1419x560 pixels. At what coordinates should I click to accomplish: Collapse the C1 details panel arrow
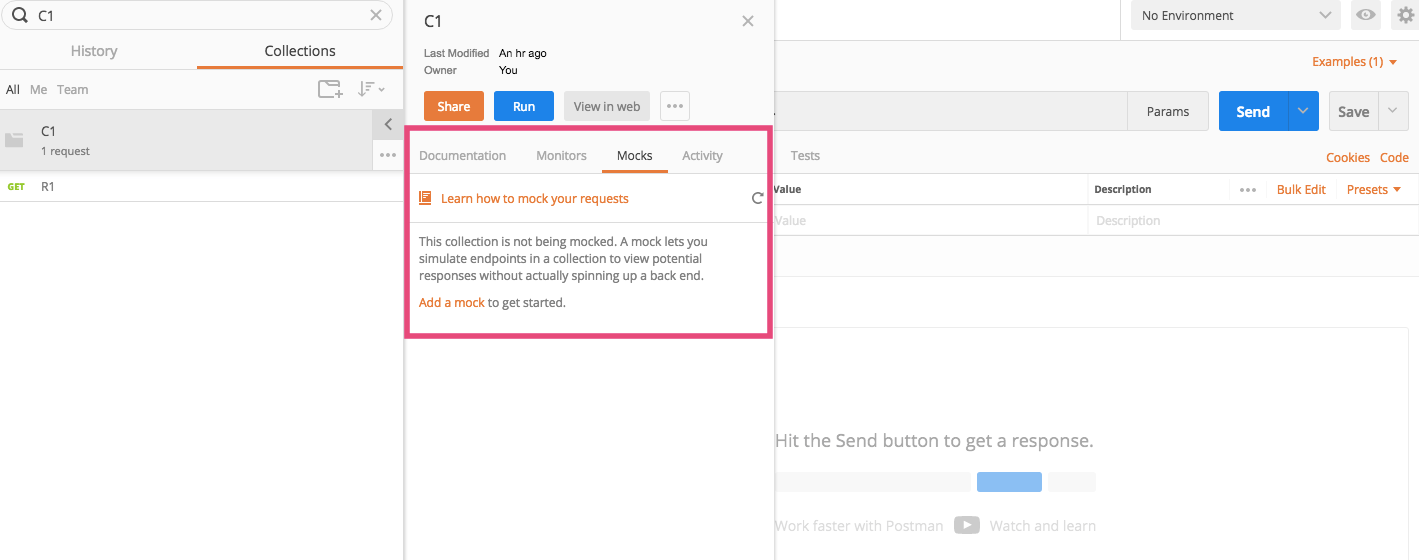(x=388, y=125)
